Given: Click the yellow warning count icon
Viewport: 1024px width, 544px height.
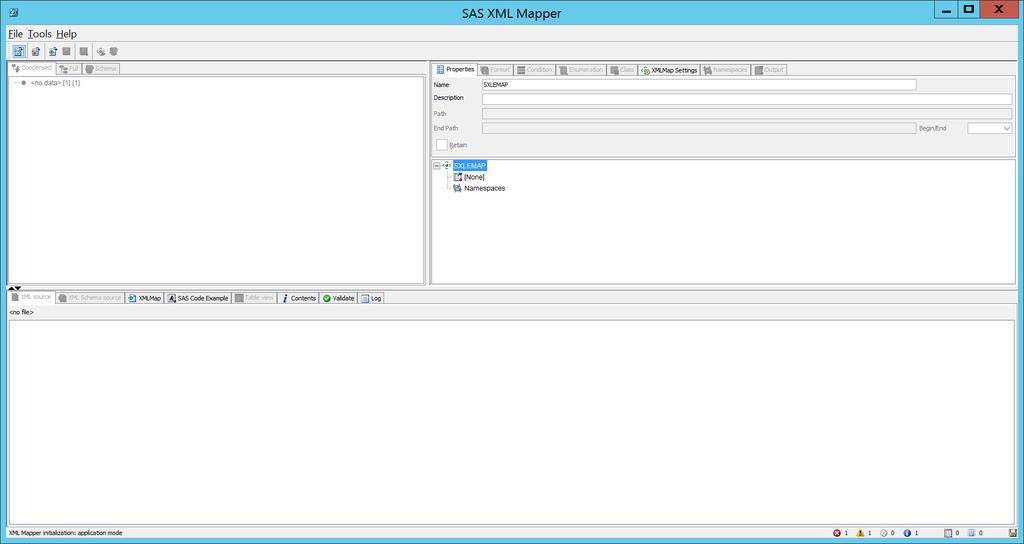Looking at the screenshot, I should [860, 533].
